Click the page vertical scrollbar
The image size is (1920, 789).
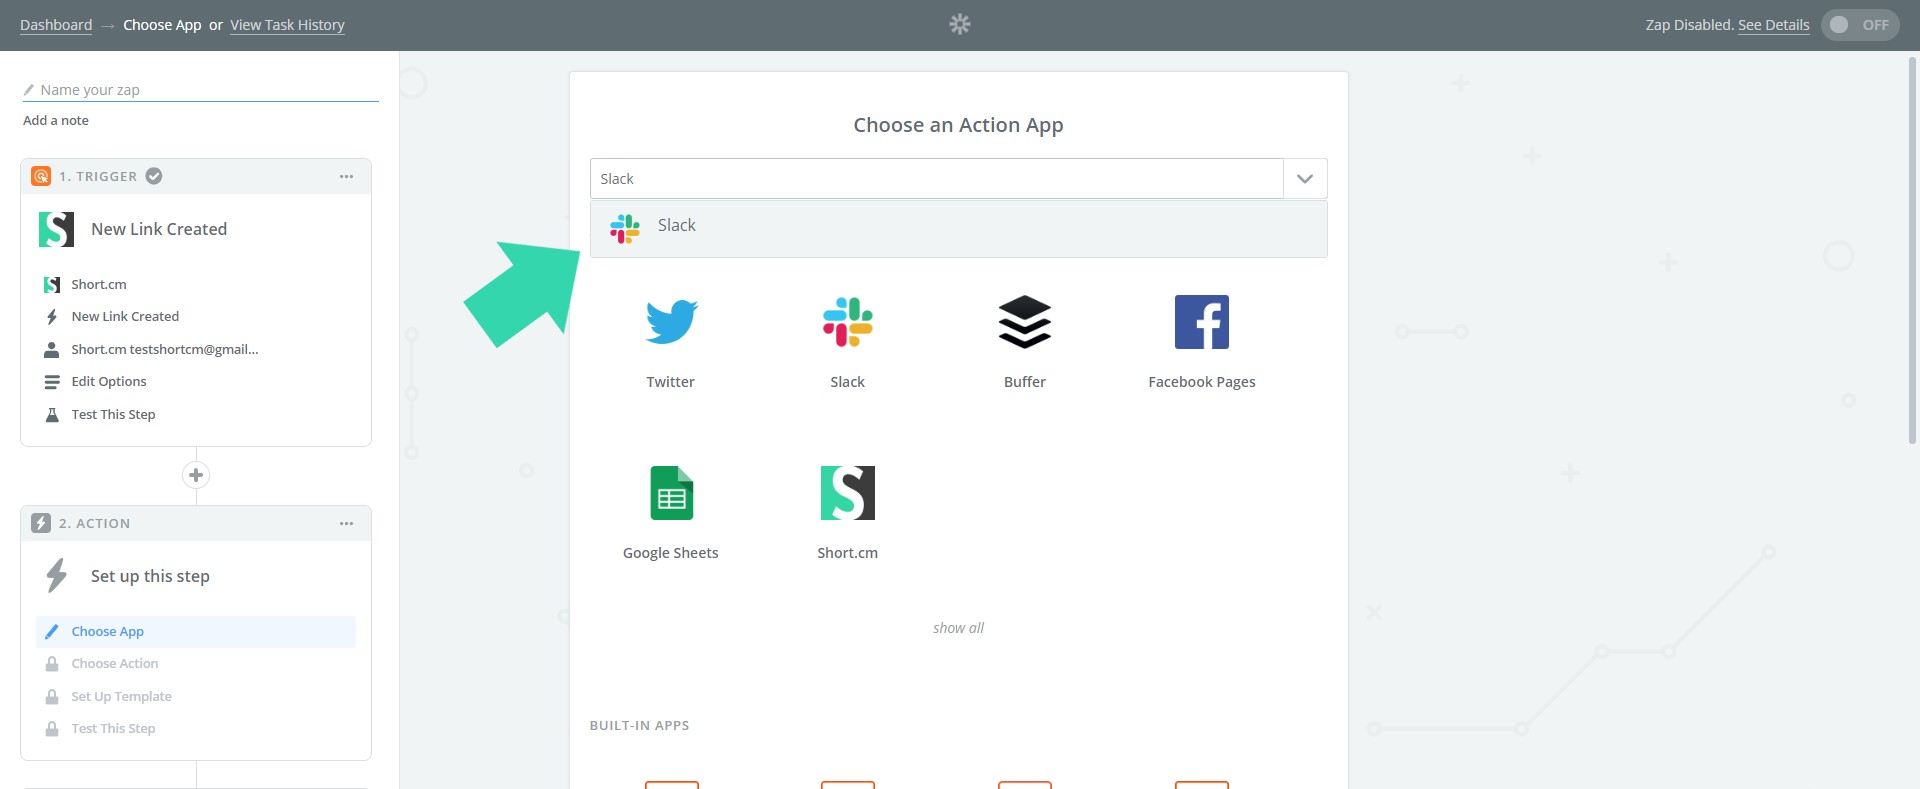tap(1912, 250)
